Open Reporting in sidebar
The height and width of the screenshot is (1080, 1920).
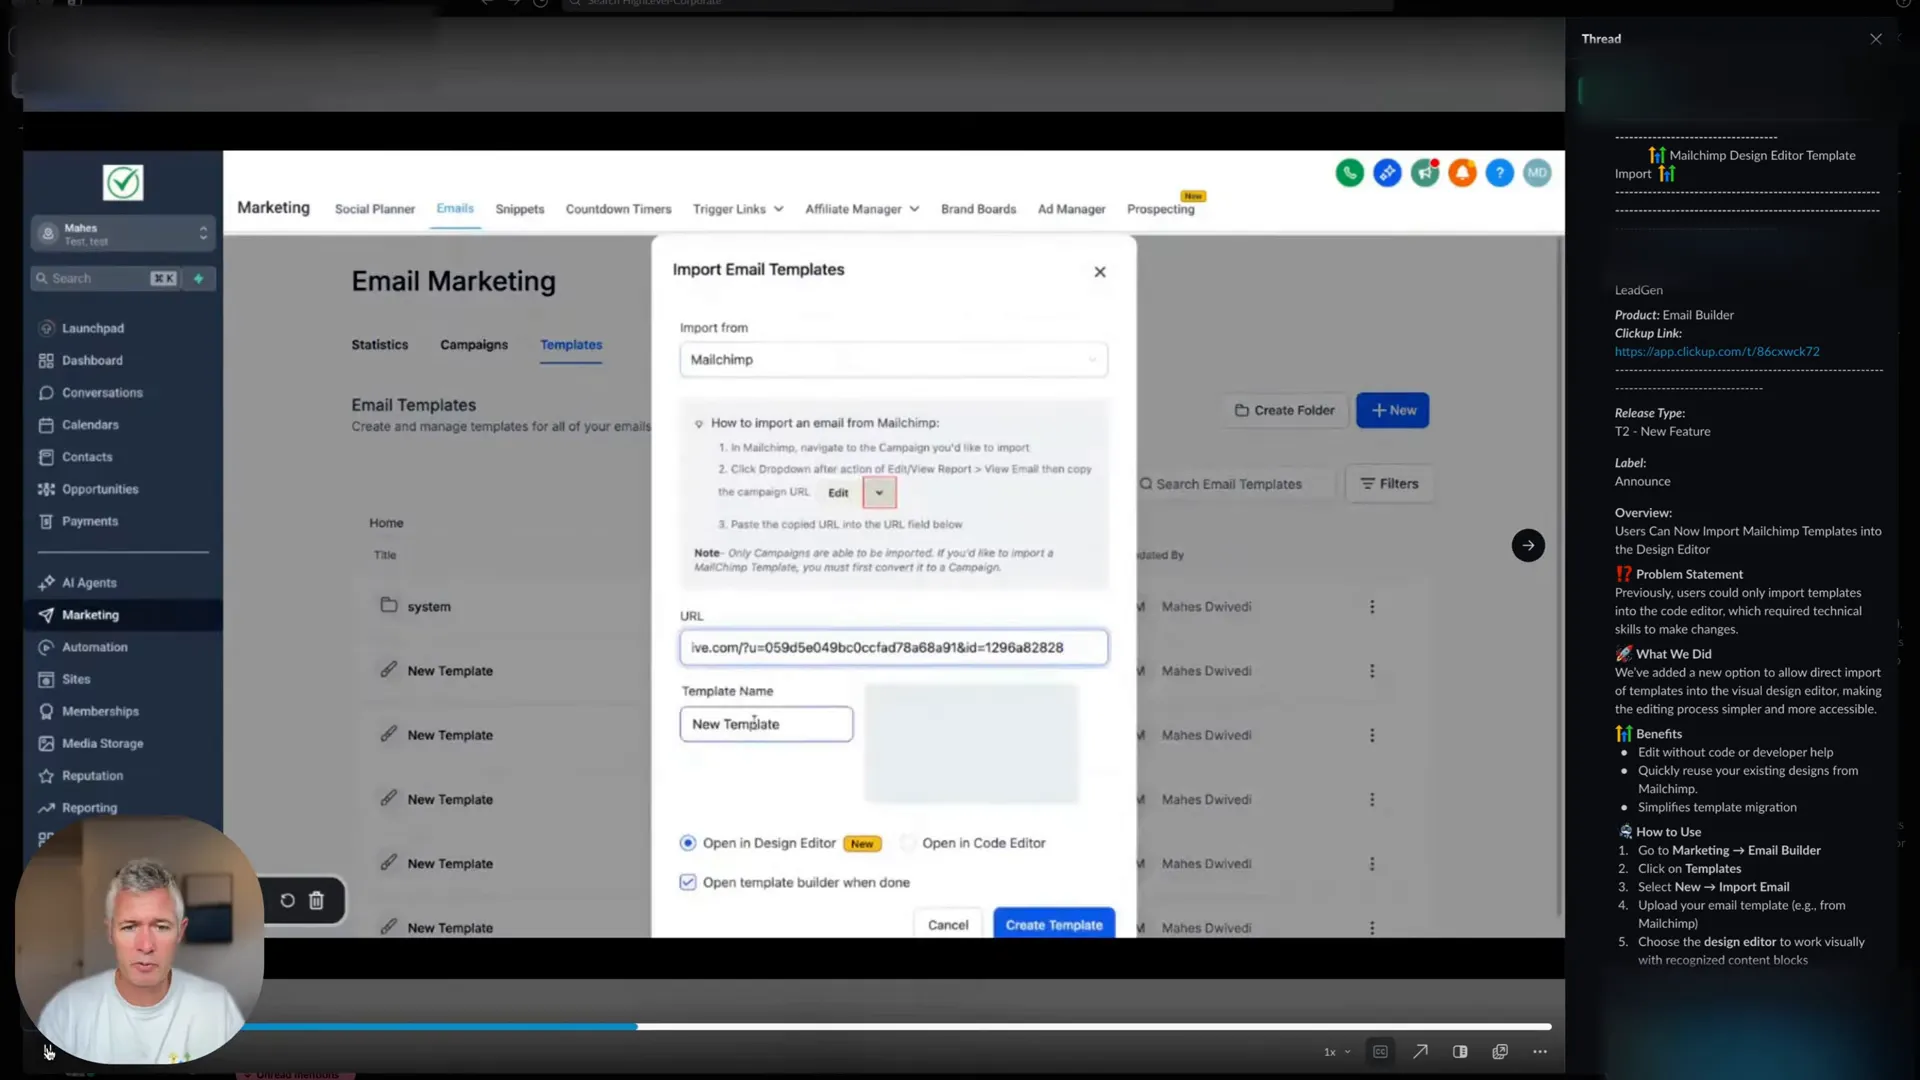pyautogui.click(x=89, y=808)
